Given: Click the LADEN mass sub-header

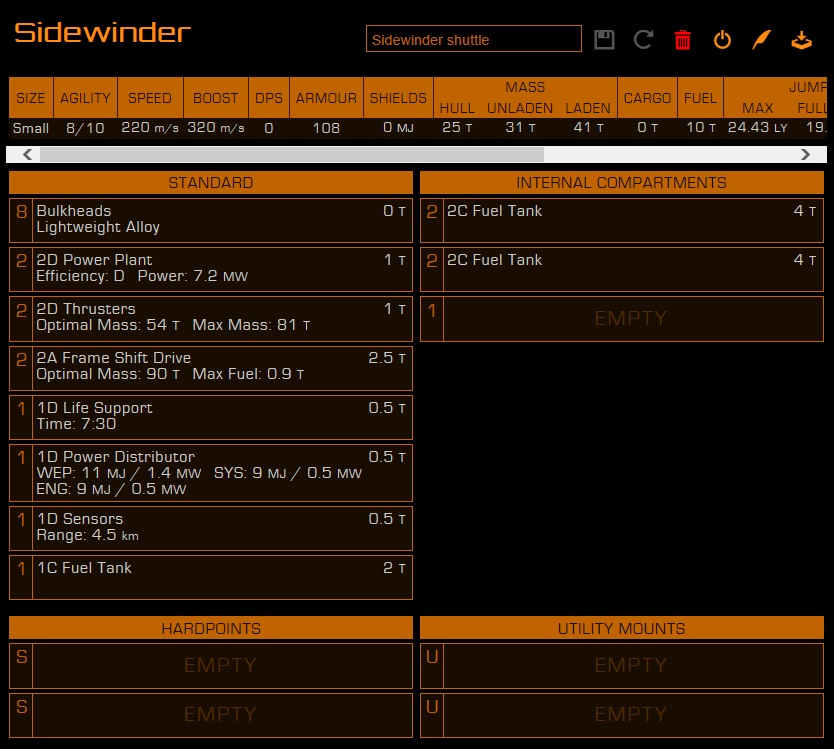Looking at the screenshot, I should pyautogui.click(x=588, y=108).
